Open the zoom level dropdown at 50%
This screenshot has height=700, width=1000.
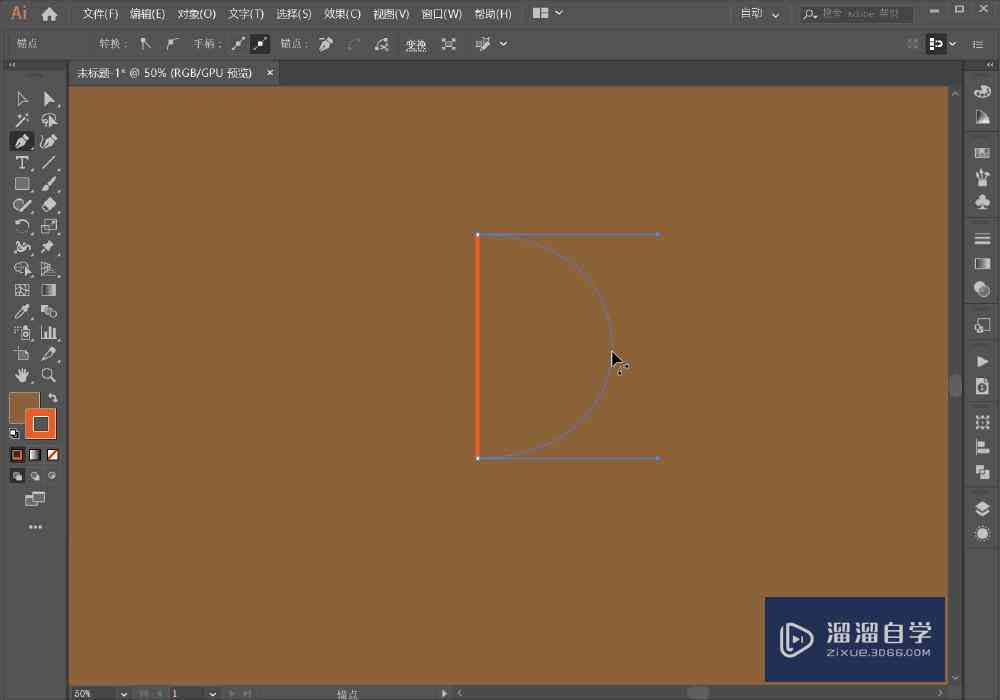[124, 694]
